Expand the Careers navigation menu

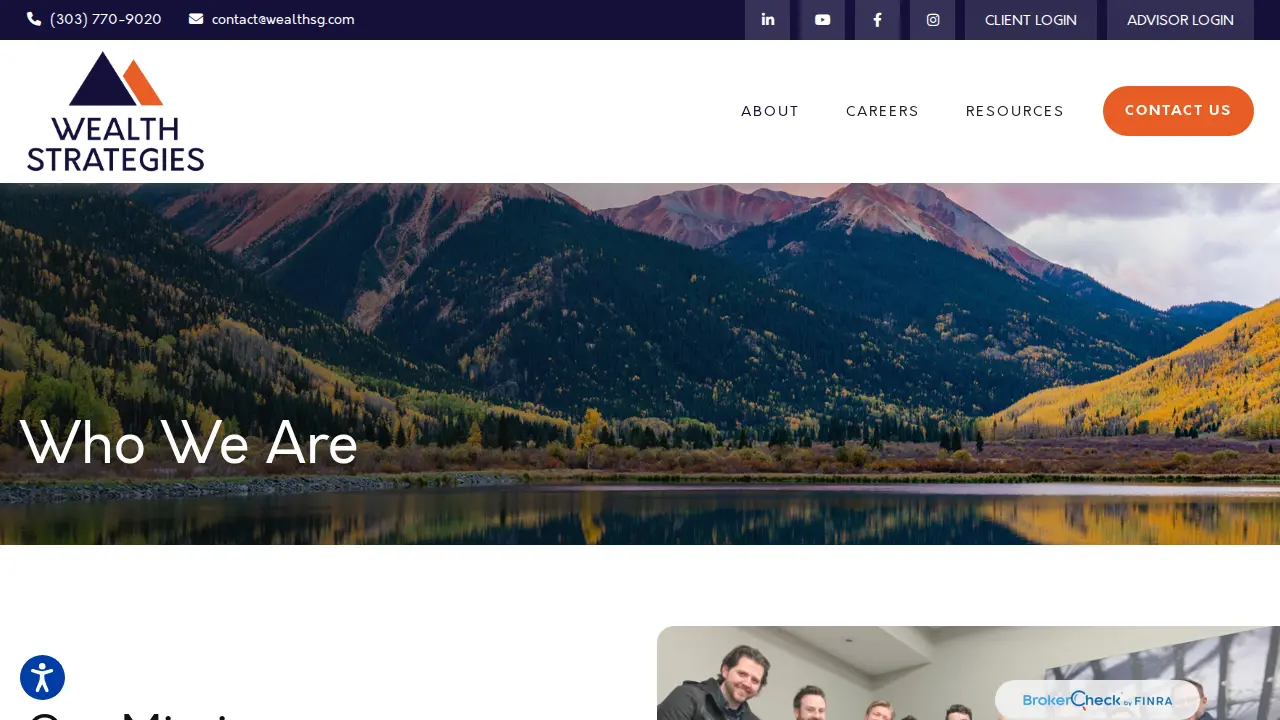pos(882,111)
